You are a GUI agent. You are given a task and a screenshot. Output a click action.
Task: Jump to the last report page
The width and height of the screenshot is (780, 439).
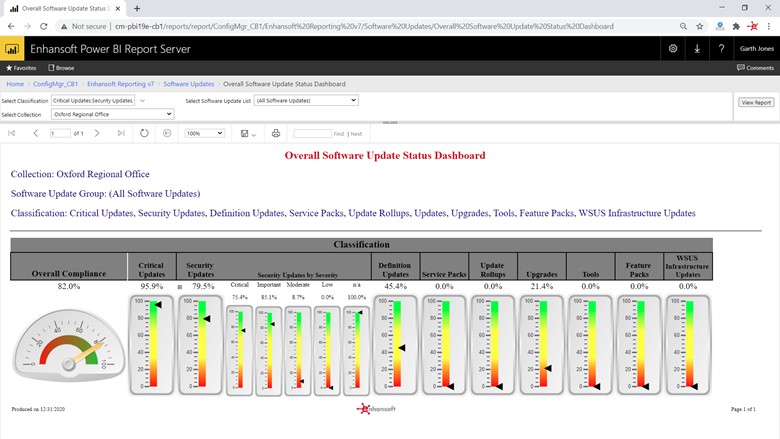click(121, 133)
